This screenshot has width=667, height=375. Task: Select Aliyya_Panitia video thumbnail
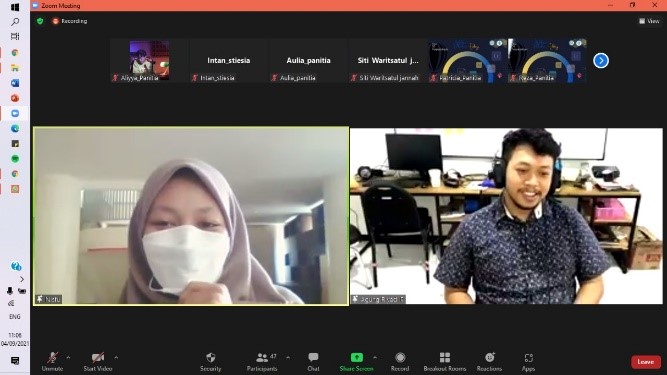click(149, 60)
